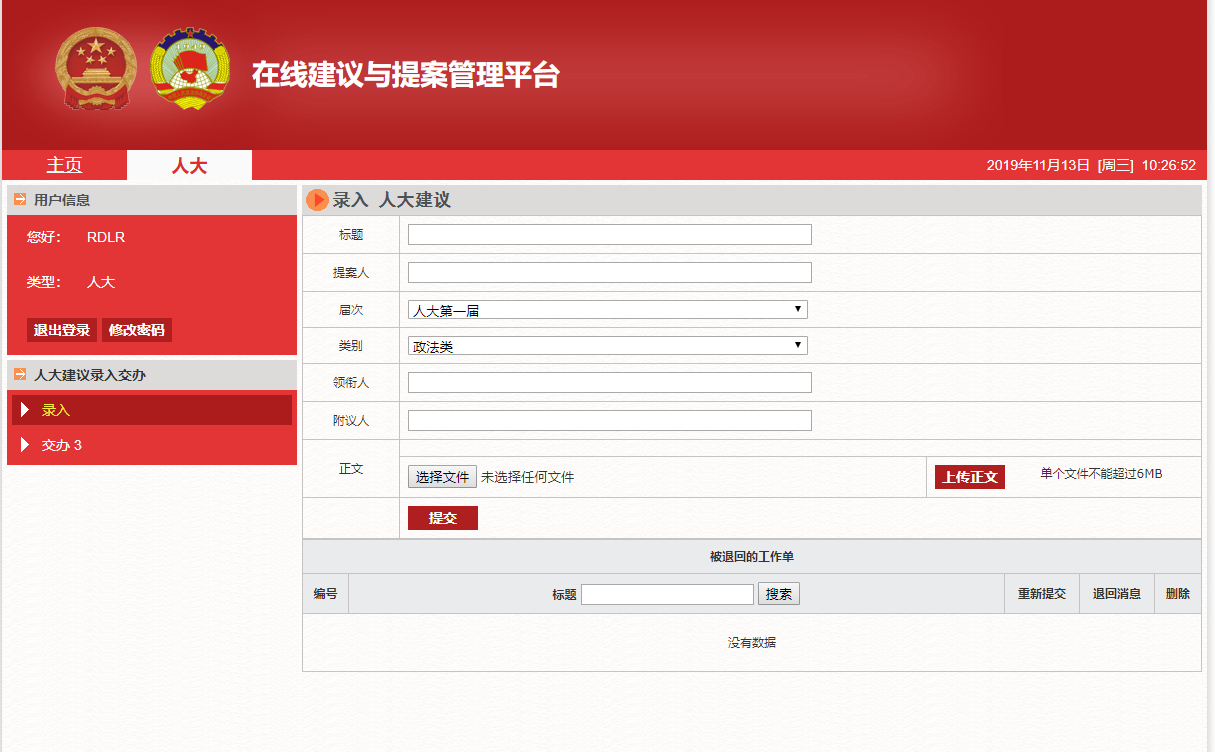Image resolution: width=1215 pixels, height=752 pixels.
Task: Focus the 标题 input field in form
Action: point(610,235)
